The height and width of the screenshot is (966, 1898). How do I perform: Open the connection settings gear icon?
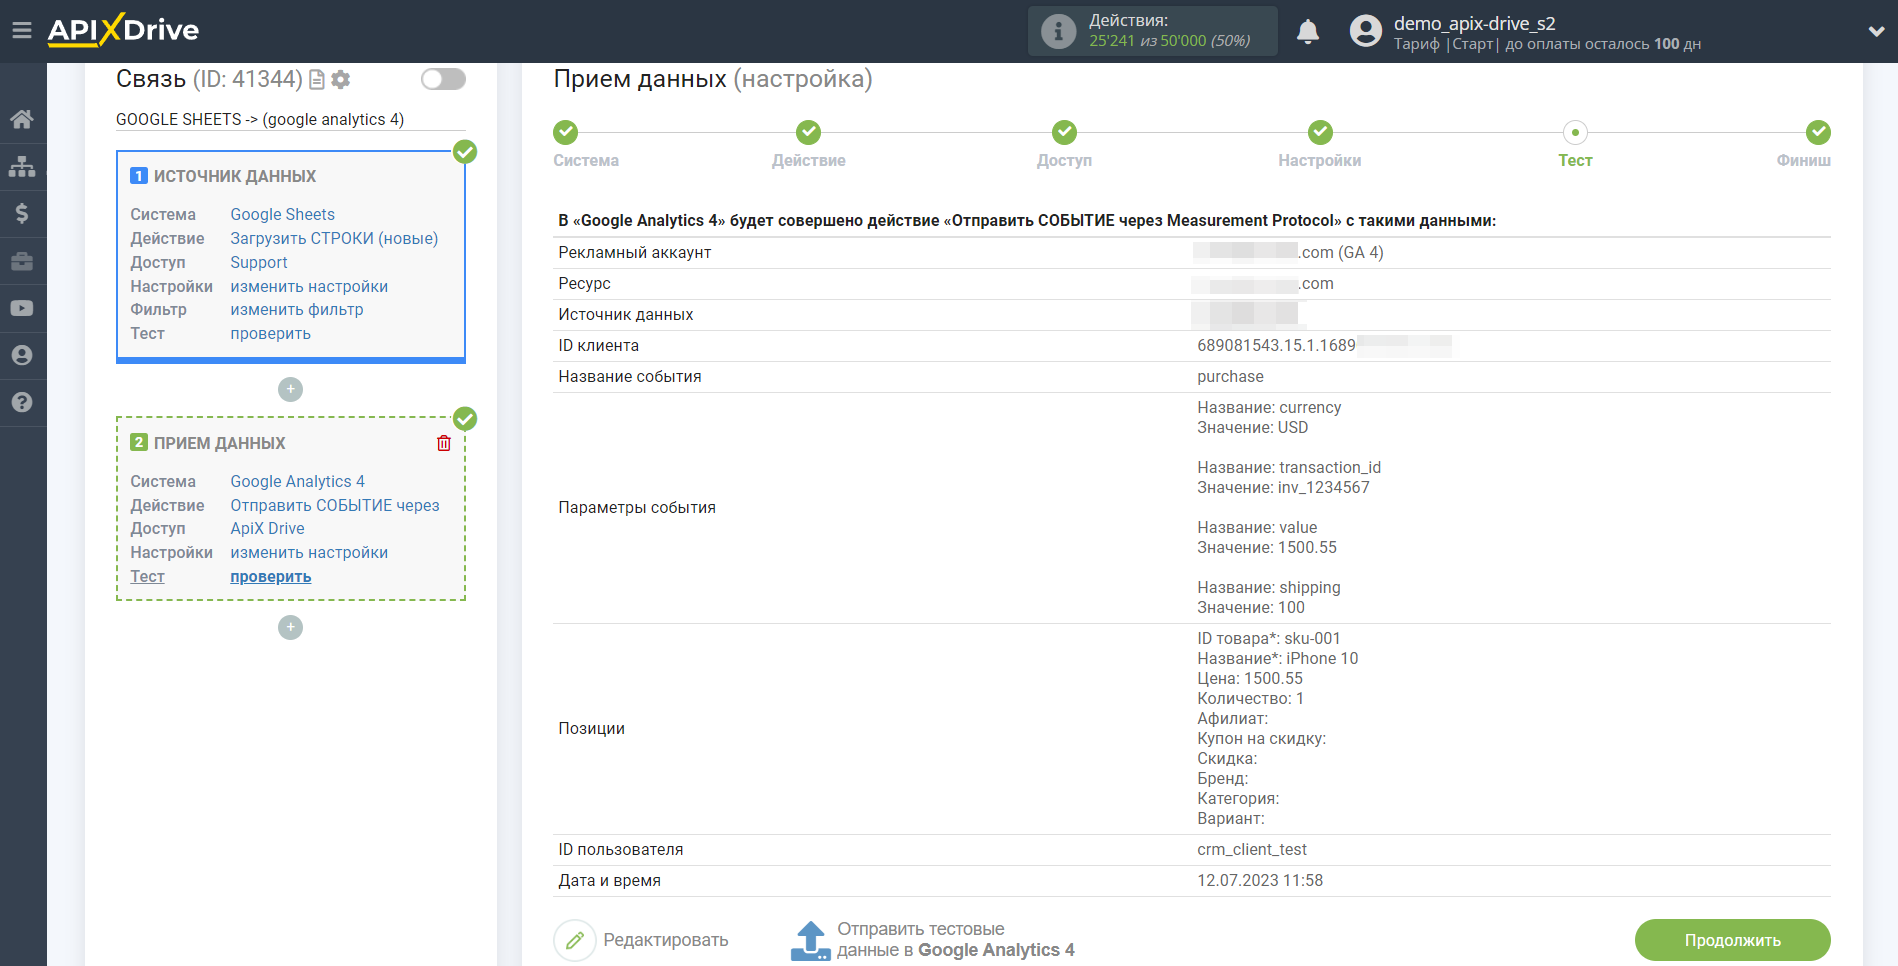coord(341,79)
